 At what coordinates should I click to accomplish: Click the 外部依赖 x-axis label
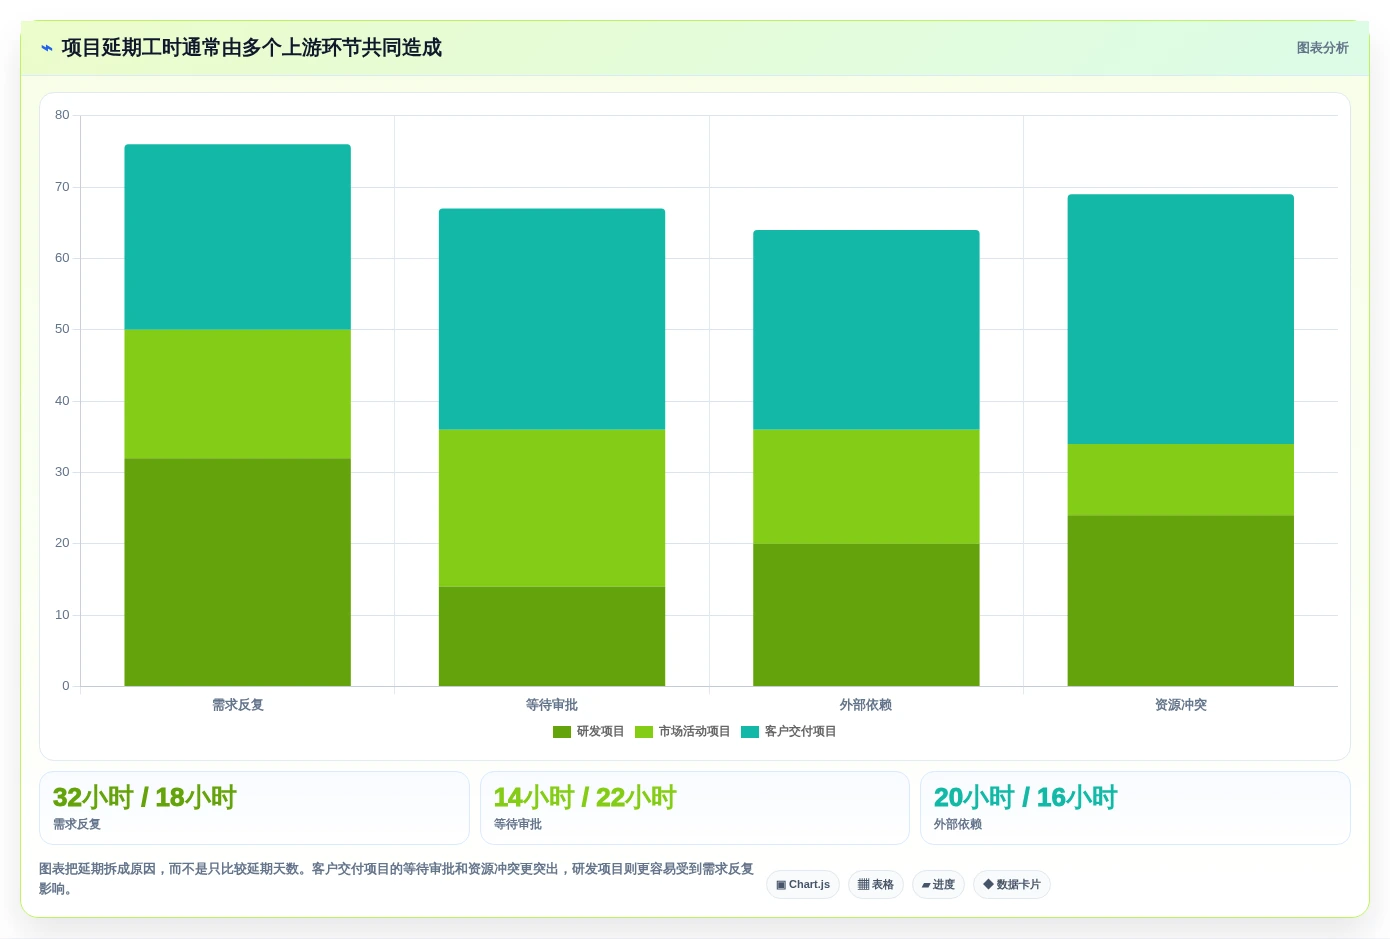866,705
